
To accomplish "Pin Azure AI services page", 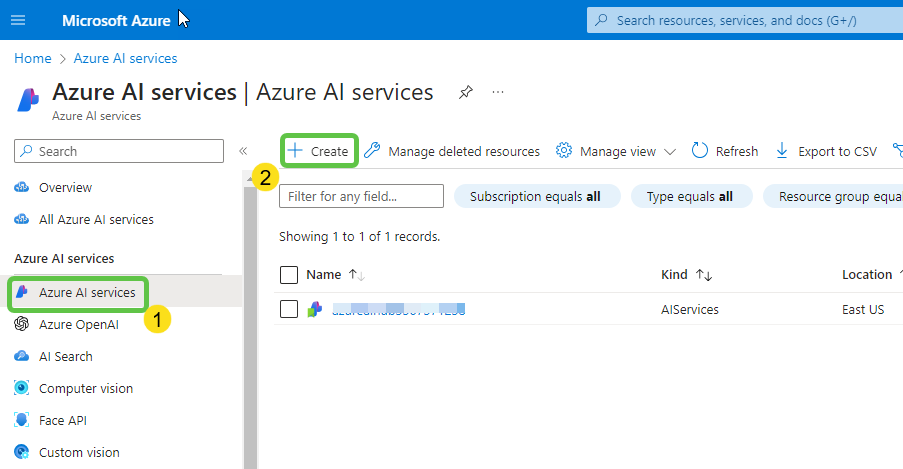I will (x=465, y=92).
